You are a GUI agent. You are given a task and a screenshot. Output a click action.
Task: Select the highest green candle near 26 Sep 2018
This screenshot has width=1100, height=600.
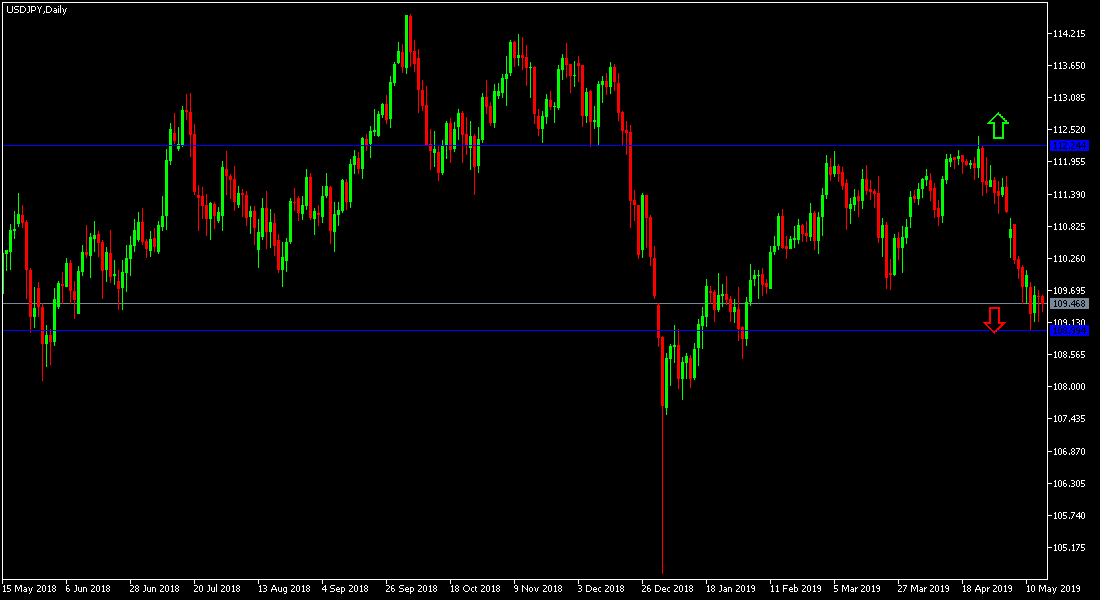point(408,40)
